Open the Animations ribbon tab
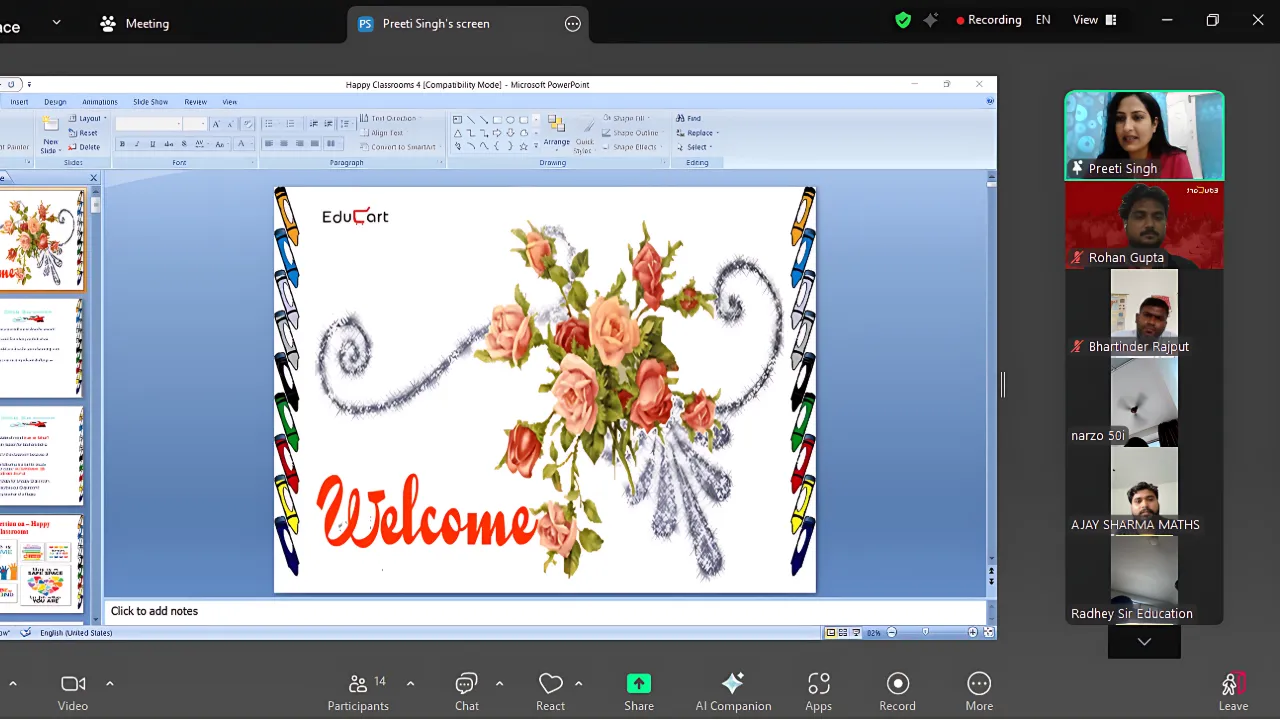The width and height of the screenshot is (1280, 720). [x=100, y=102]
